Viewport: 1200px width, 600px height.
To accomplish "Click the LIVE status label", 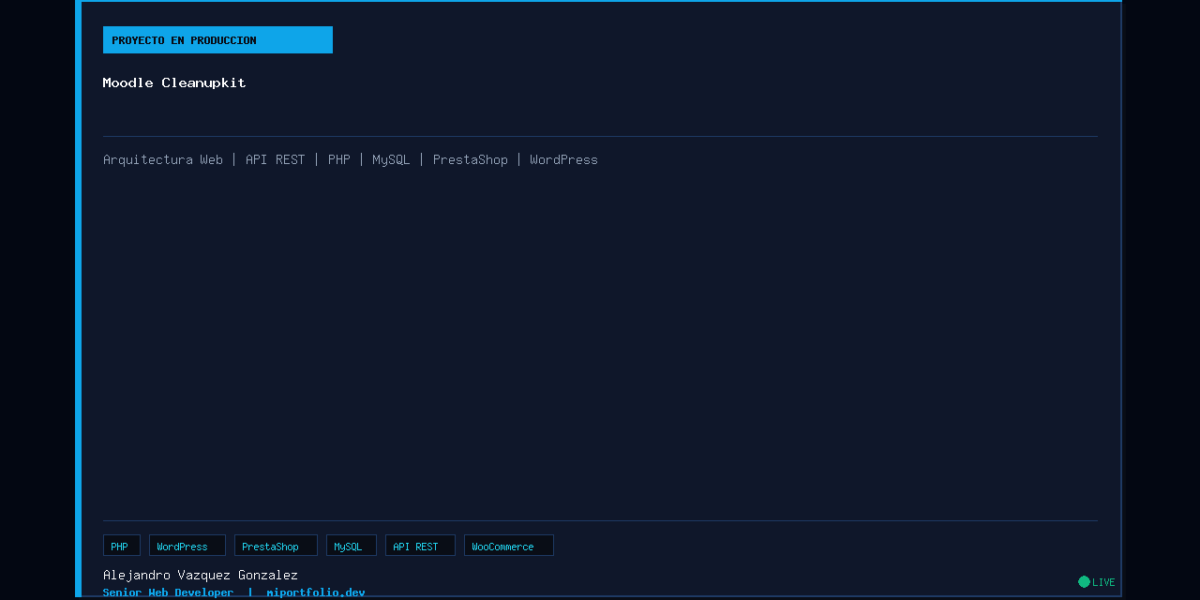I will pyautogui.click(x=1103, y=582).
